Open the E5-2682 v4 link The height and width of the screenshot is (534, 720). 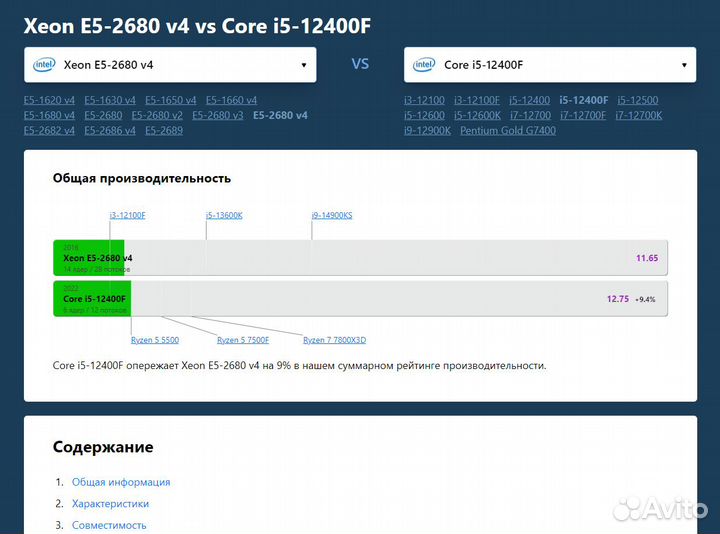coord(49,130)
